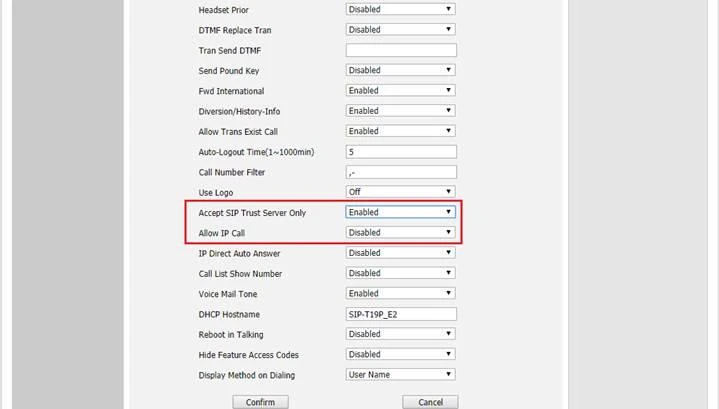The height and width of the screenshot is (409, 719).
Task: Click the Auto-Logout Time input field
Action: [x=400, y=152]
